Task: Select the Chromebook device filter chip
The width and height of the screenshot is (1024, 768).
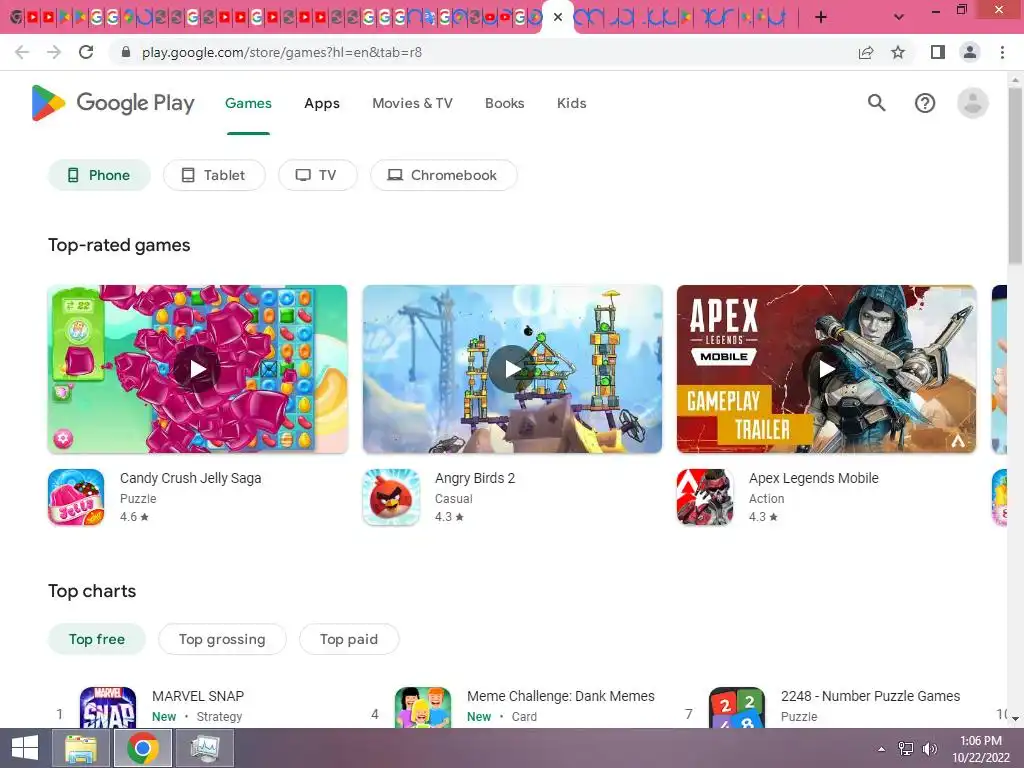Action: click(x=443, y=175)
